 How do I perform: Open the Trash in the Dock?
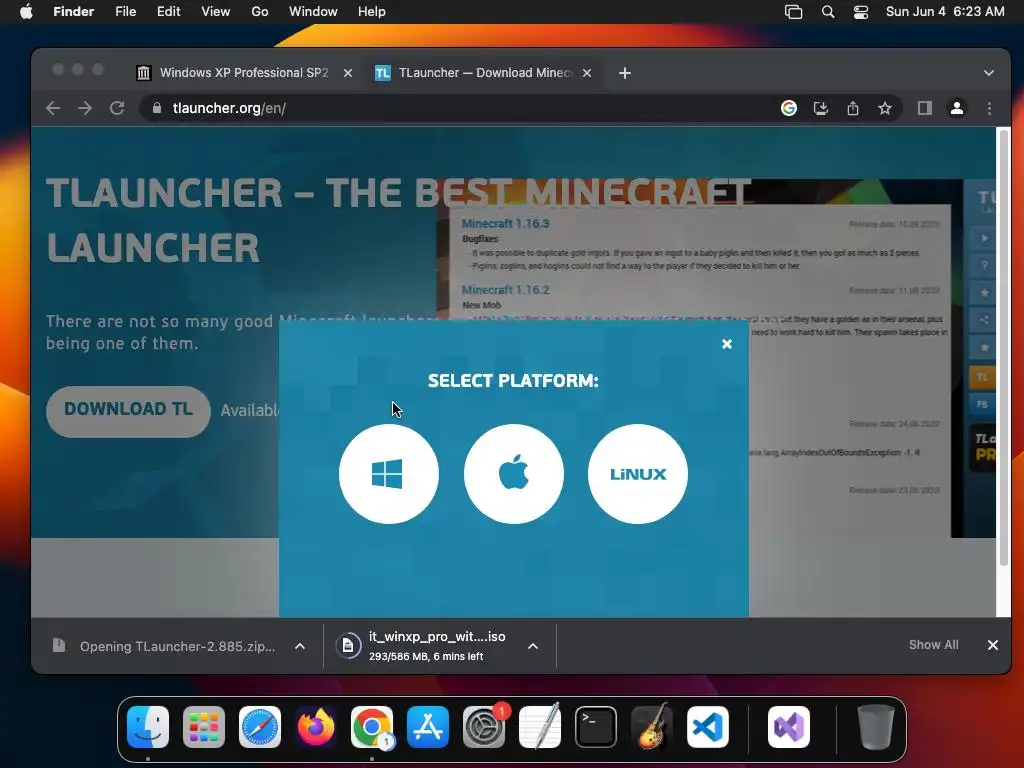[x=876, y=727]
